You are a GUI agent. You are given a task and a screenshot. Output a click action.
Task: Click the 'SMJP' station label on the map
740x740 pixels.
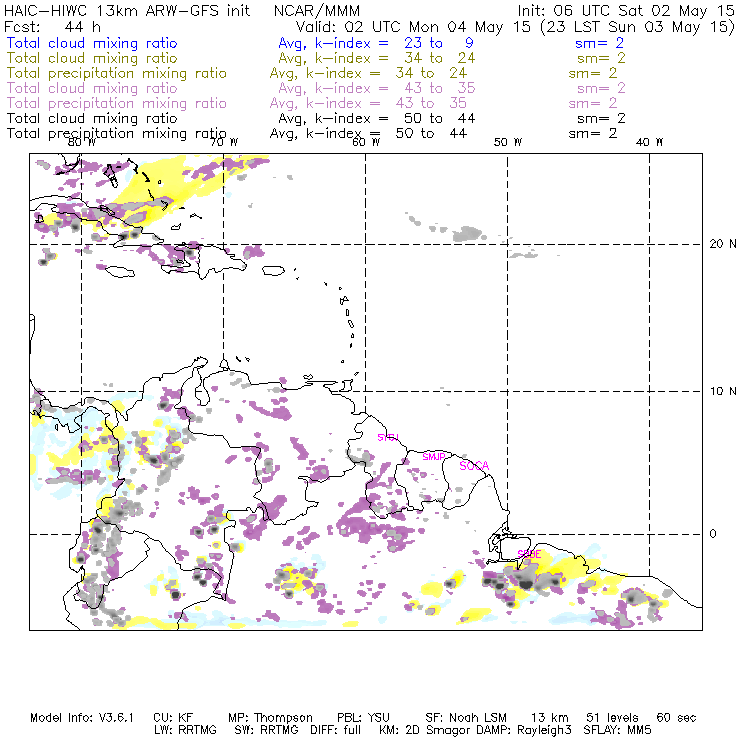434,456
